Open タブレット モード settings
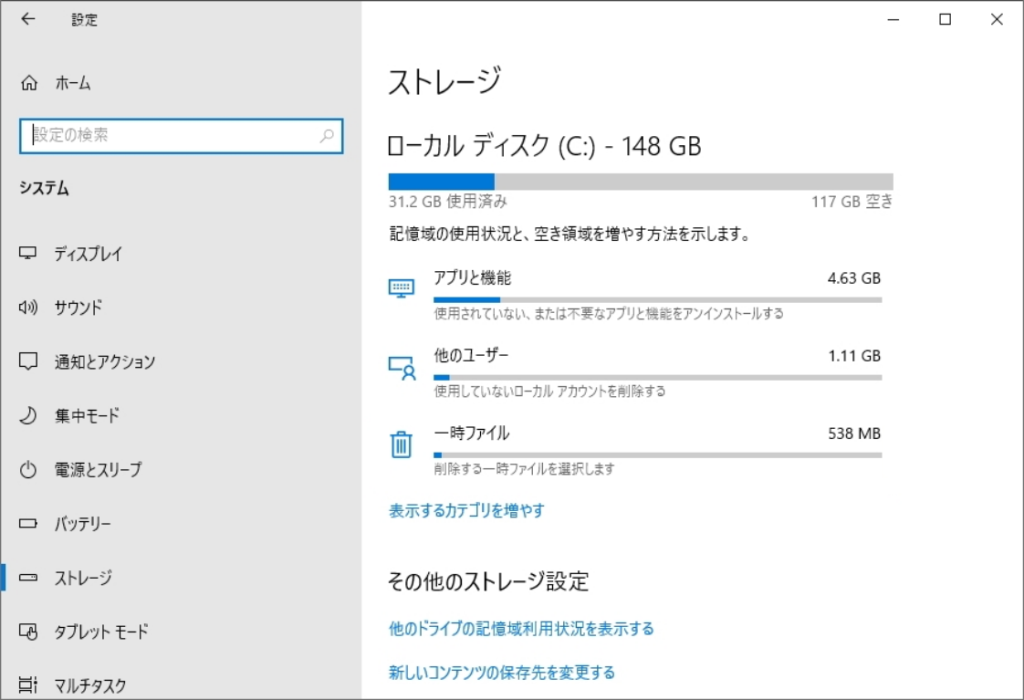Viewport: 1024px width, 700px height. (101, 631)
